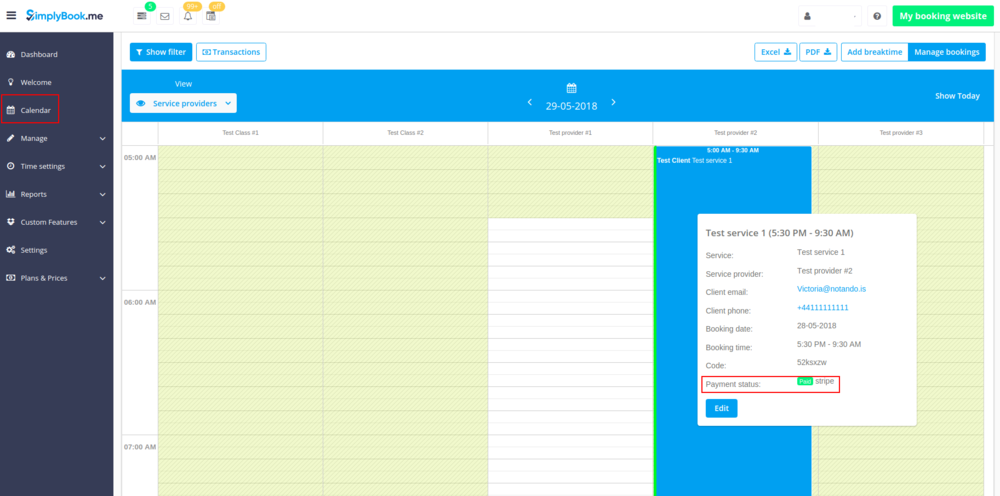This screenshot has width=1000, height=496.
Task: Expand Time settings in sidebar
Action: point(56,166)
